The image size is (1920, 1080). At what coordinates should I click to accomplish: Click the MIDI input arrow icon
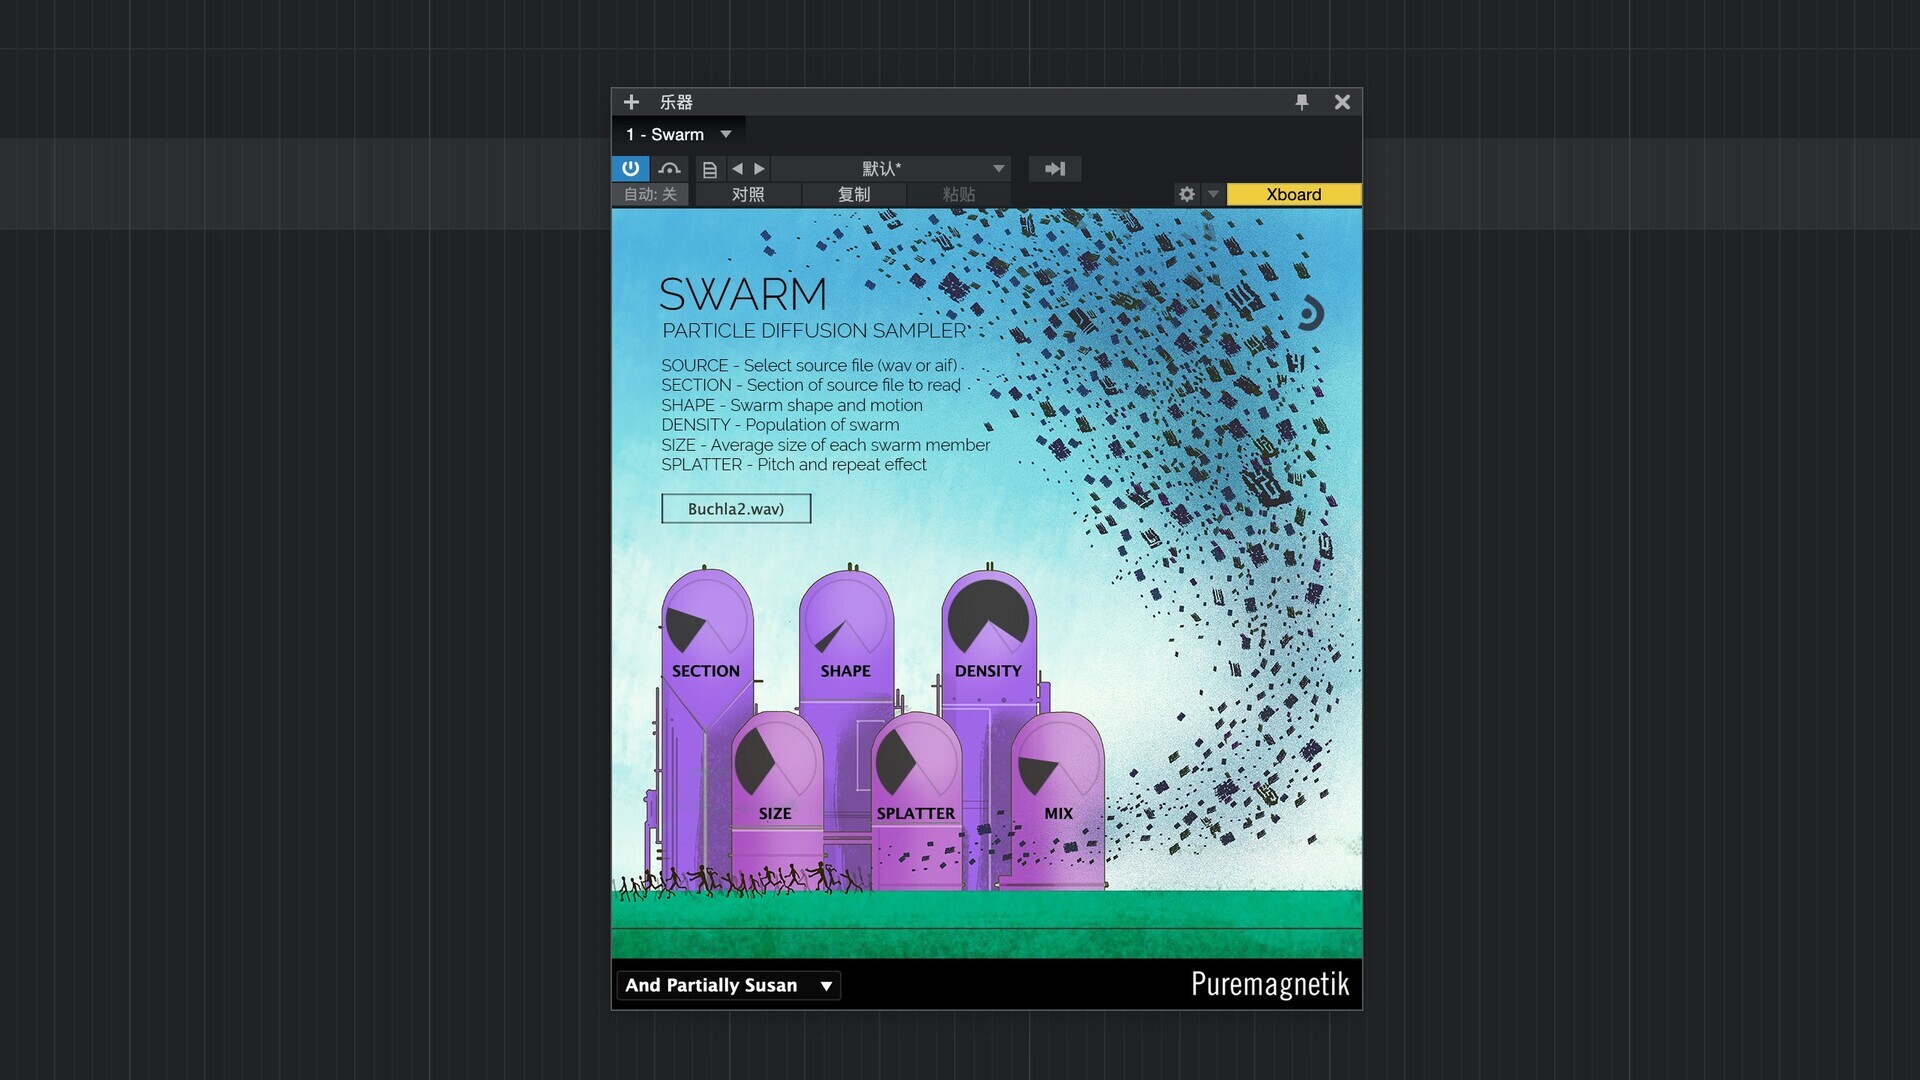(1055, 169)
